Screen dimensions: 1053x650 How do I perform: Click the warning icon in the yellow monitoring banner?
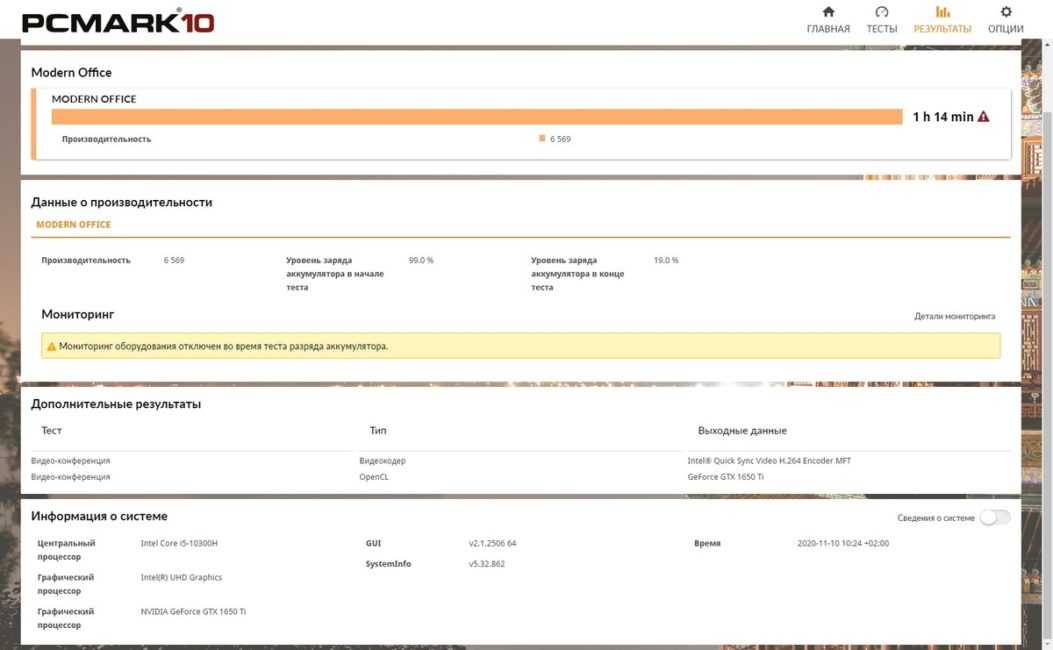[51, 347]
